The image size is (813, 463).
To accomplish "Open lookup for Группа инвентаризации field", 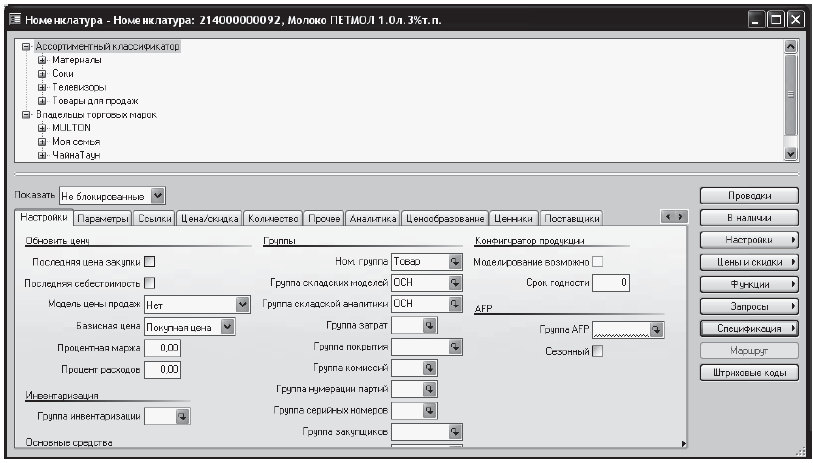I will coord(183,415).
